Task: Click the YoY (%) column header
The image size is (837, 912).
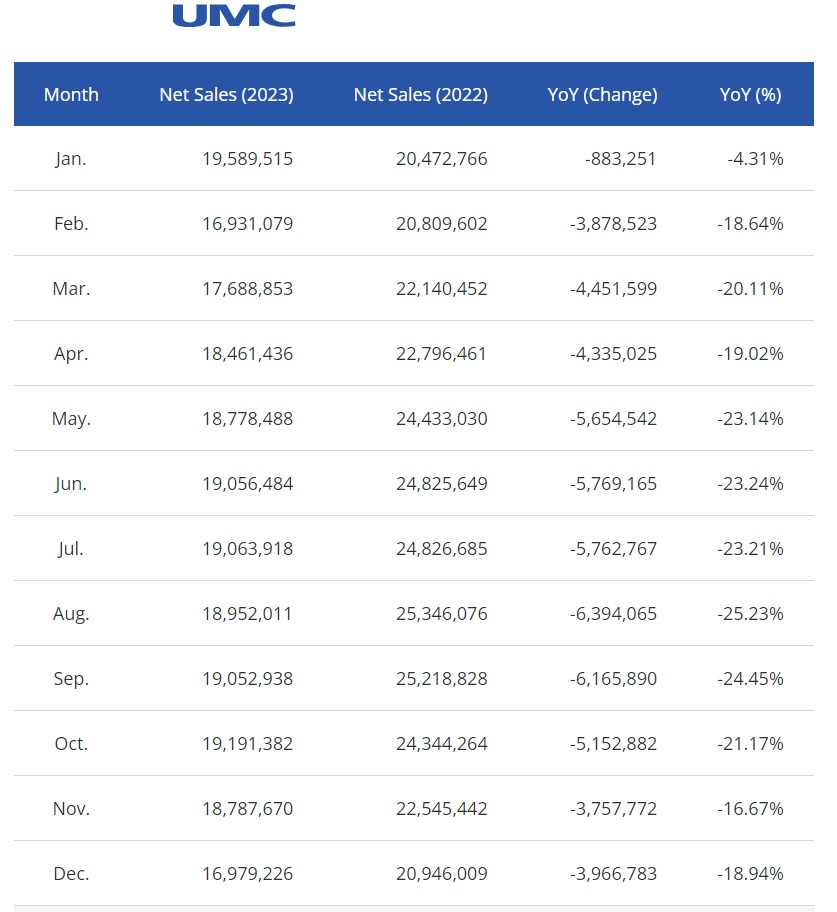Action: (x=750, y=95)
